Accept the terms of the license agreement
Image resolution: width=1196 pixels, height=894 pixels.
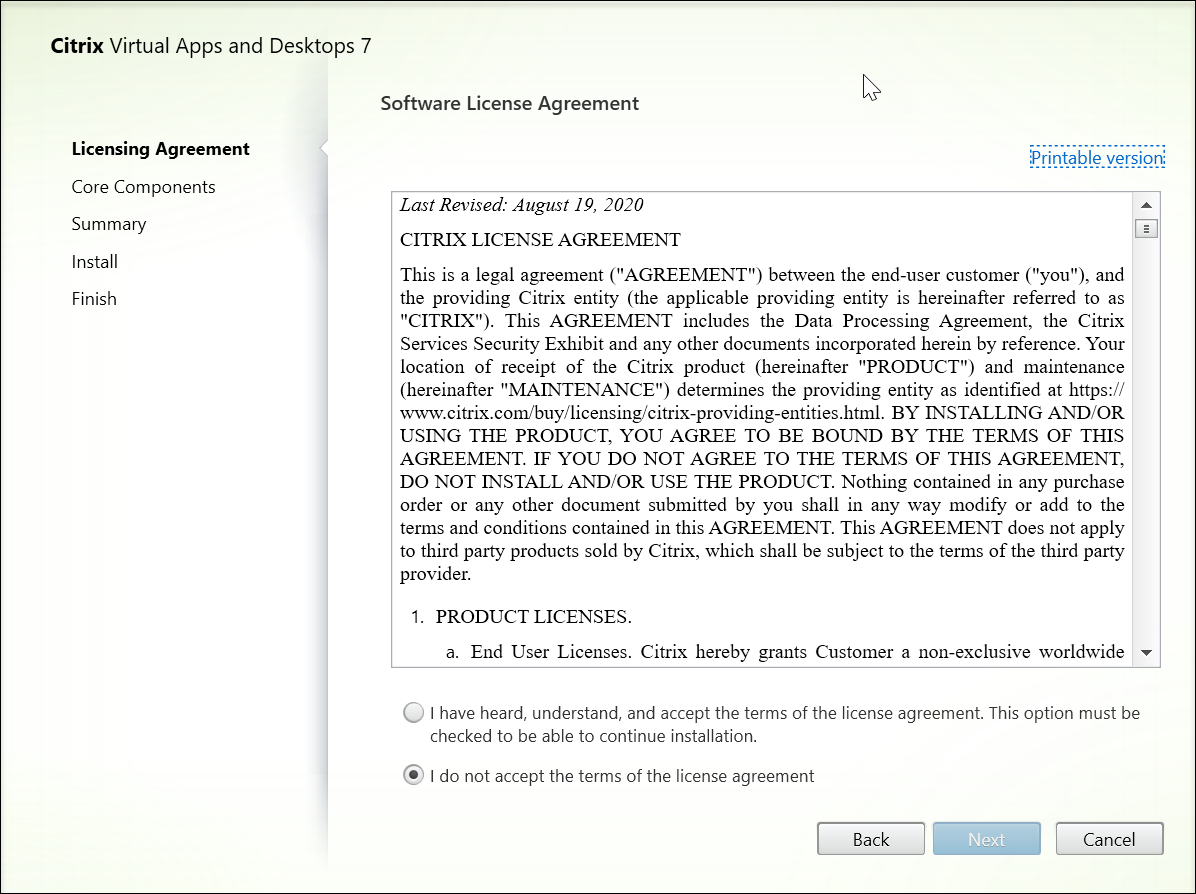coord(413,712)
